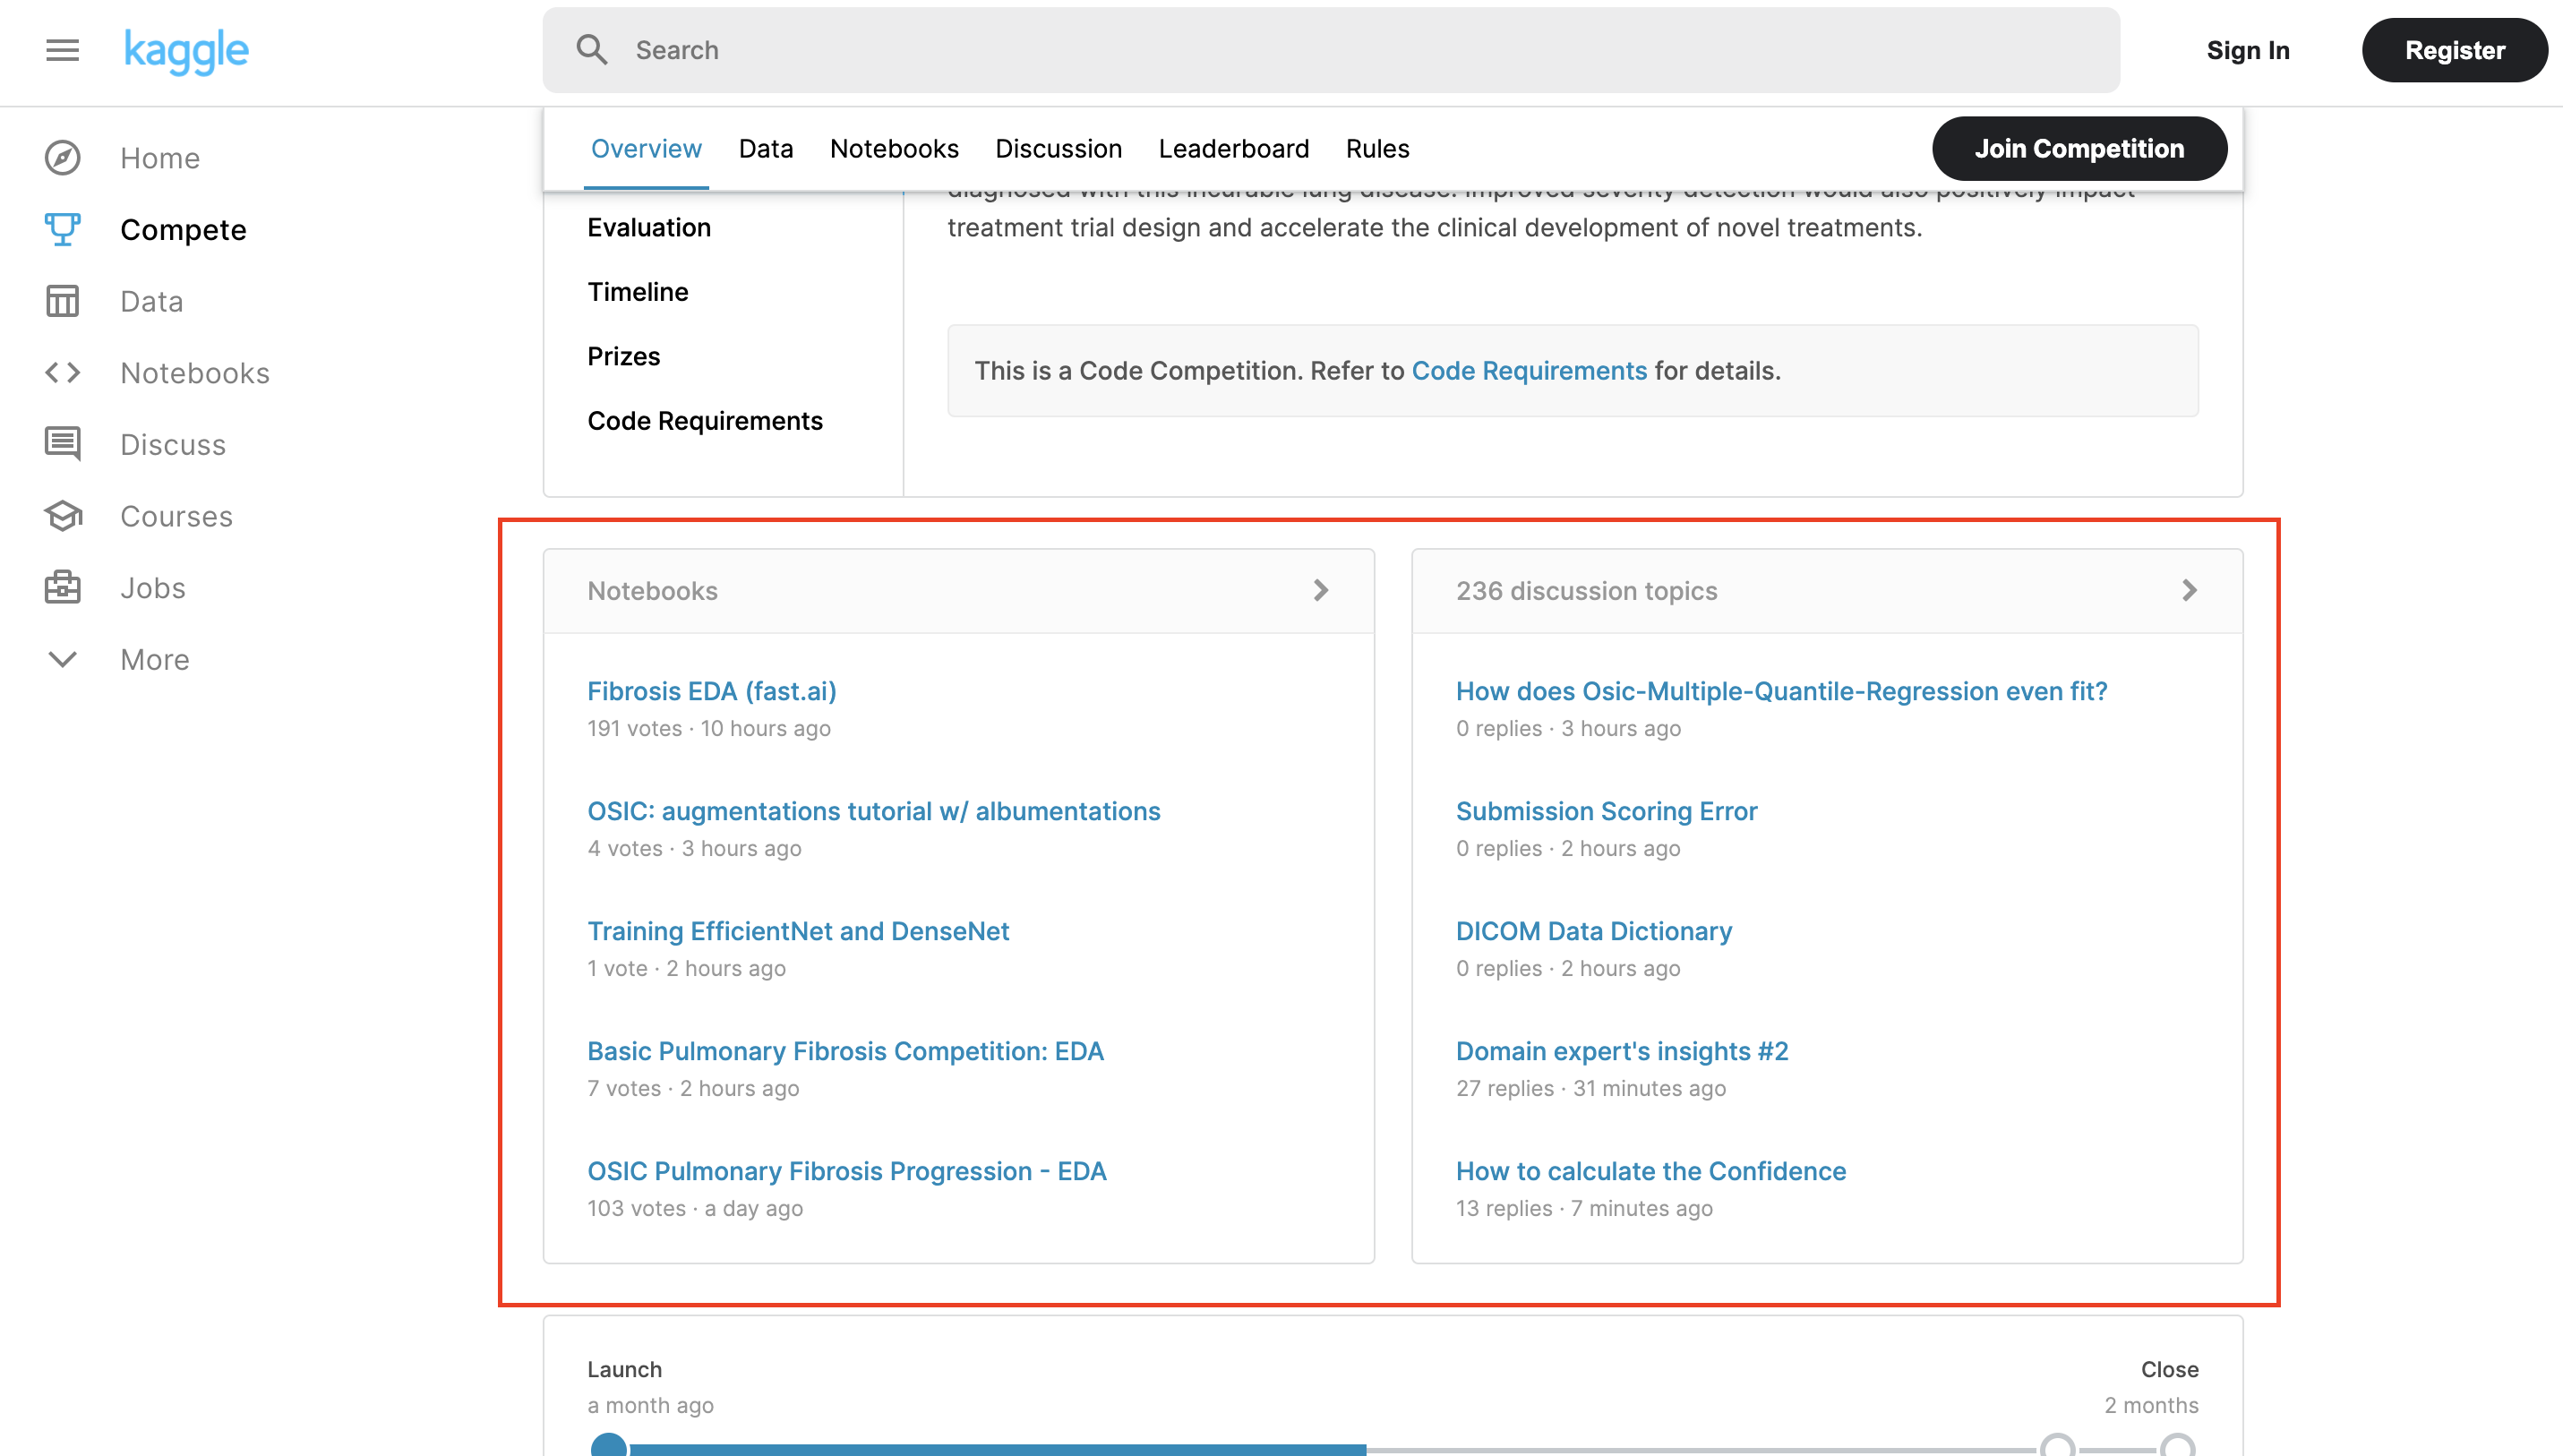This screenshot has width=2563, height=1456.
Task: Open Jobs via the briefcase icon
Action: (62, 587)
